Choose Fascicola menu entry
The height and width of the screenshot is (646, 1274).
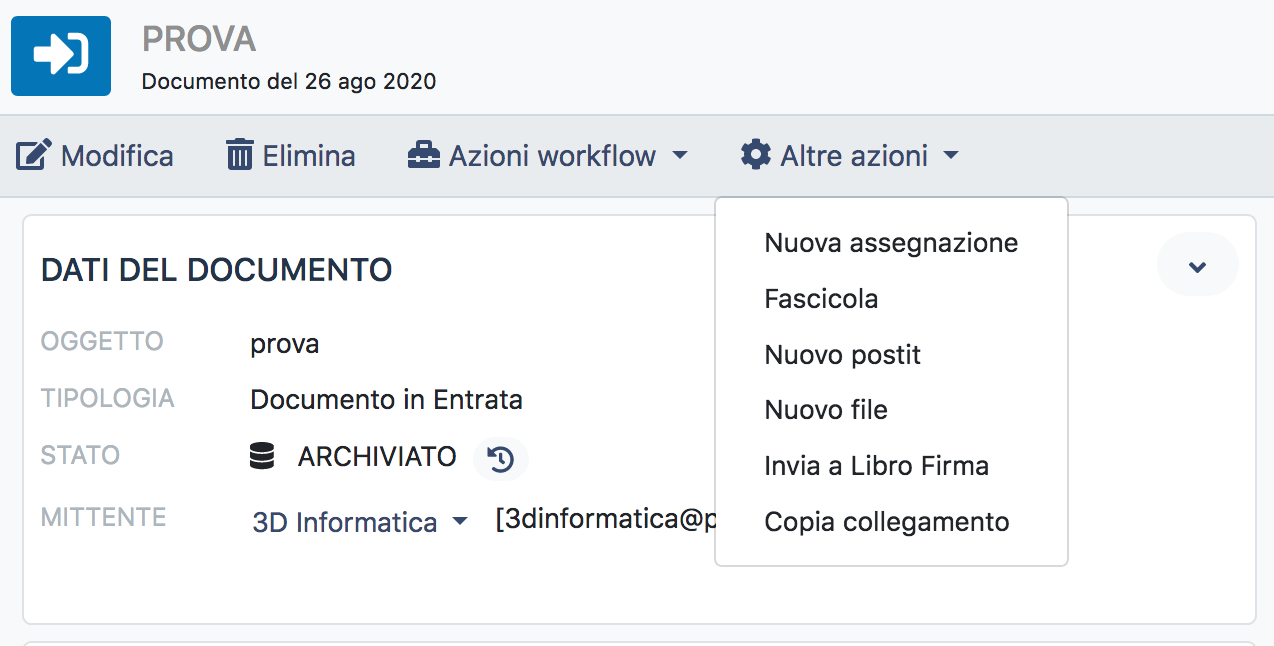coord(821,299)
